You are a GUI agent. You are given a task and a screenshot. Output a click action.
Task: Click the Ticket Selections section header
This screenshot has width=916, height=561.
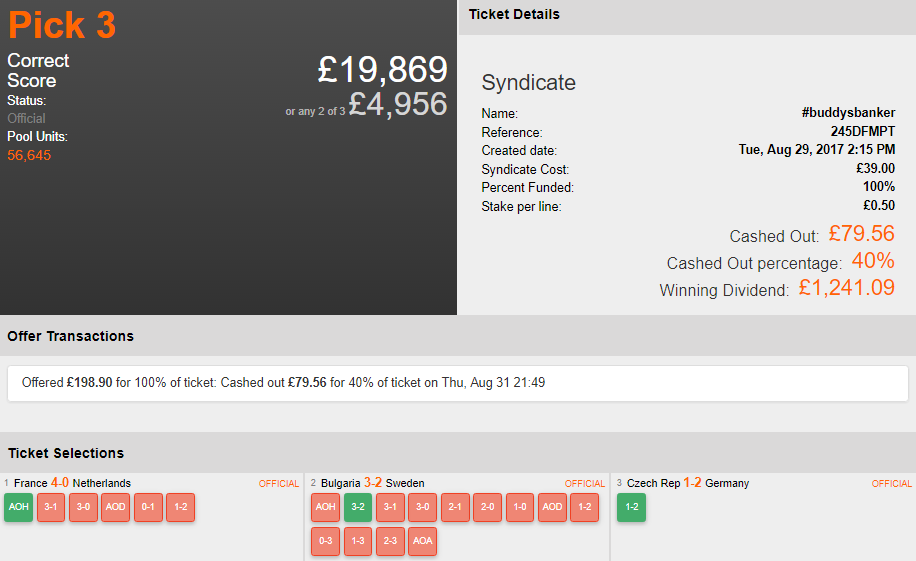tap(66, 453)
